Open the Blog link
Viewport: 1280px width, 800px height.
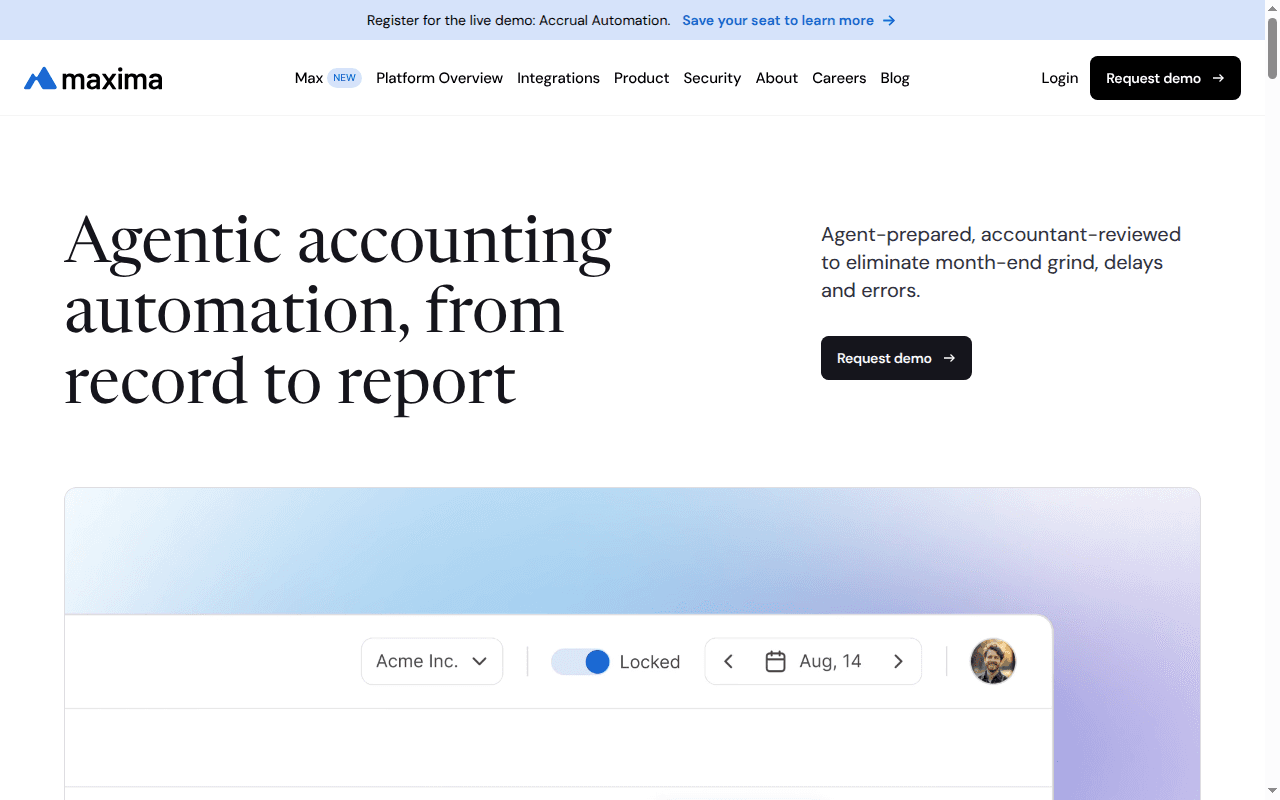pyautogui.click(x=895, y=78)
